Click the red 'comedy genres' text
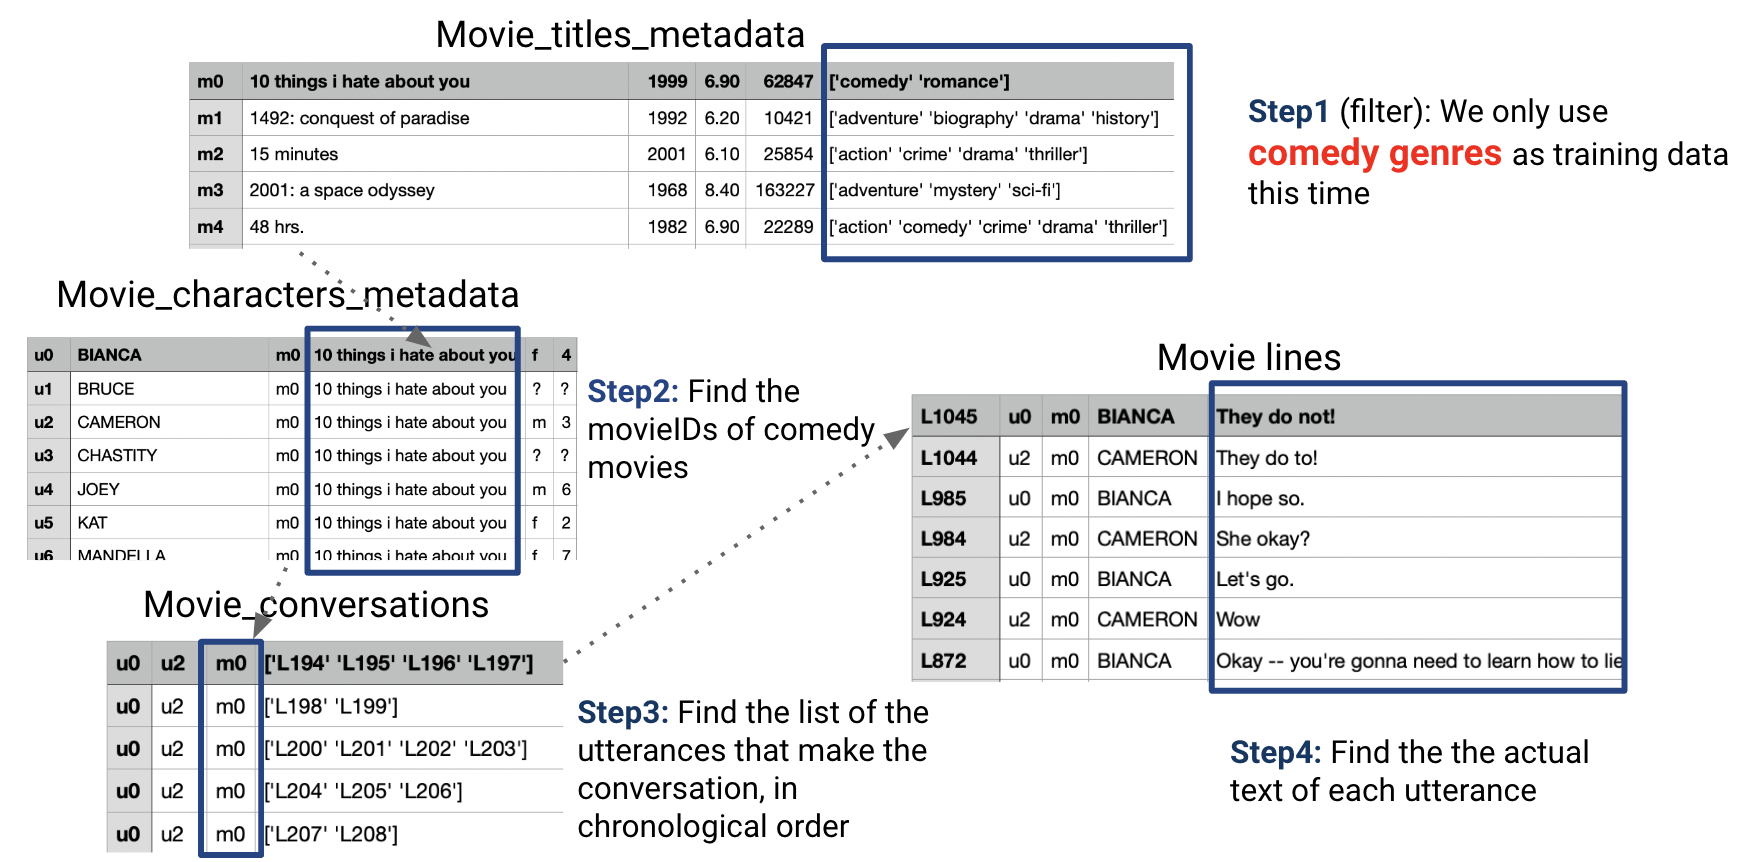Image resolution: width=1748 pixels, height=862 pixels. pos(1374,154)
